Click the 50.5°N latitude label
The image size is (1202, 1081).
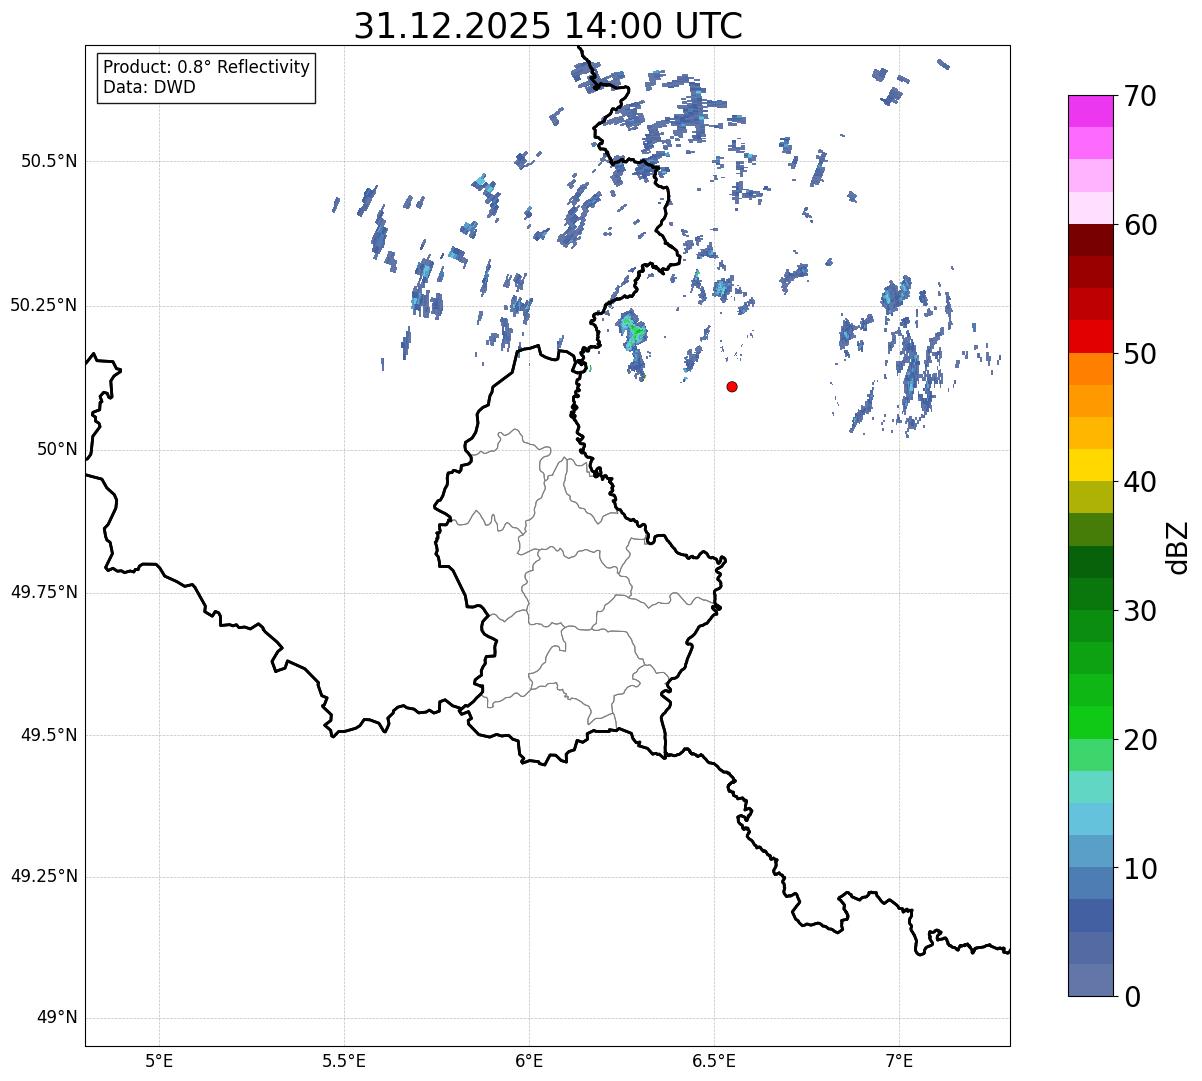48,161
